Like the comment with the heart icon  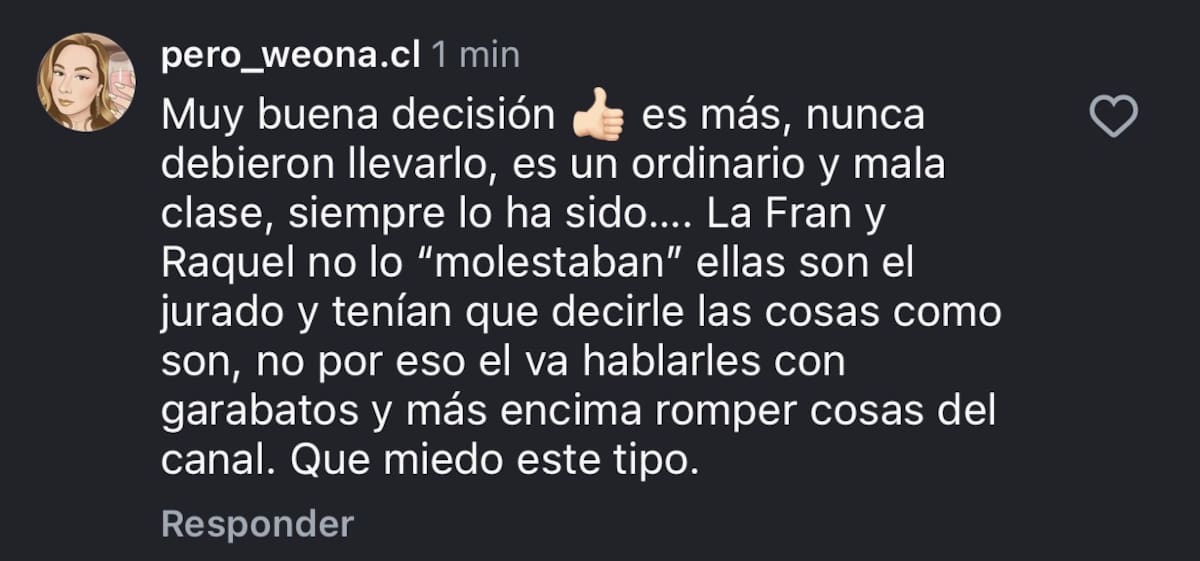pyautogui.click(x=1112, y=119)
